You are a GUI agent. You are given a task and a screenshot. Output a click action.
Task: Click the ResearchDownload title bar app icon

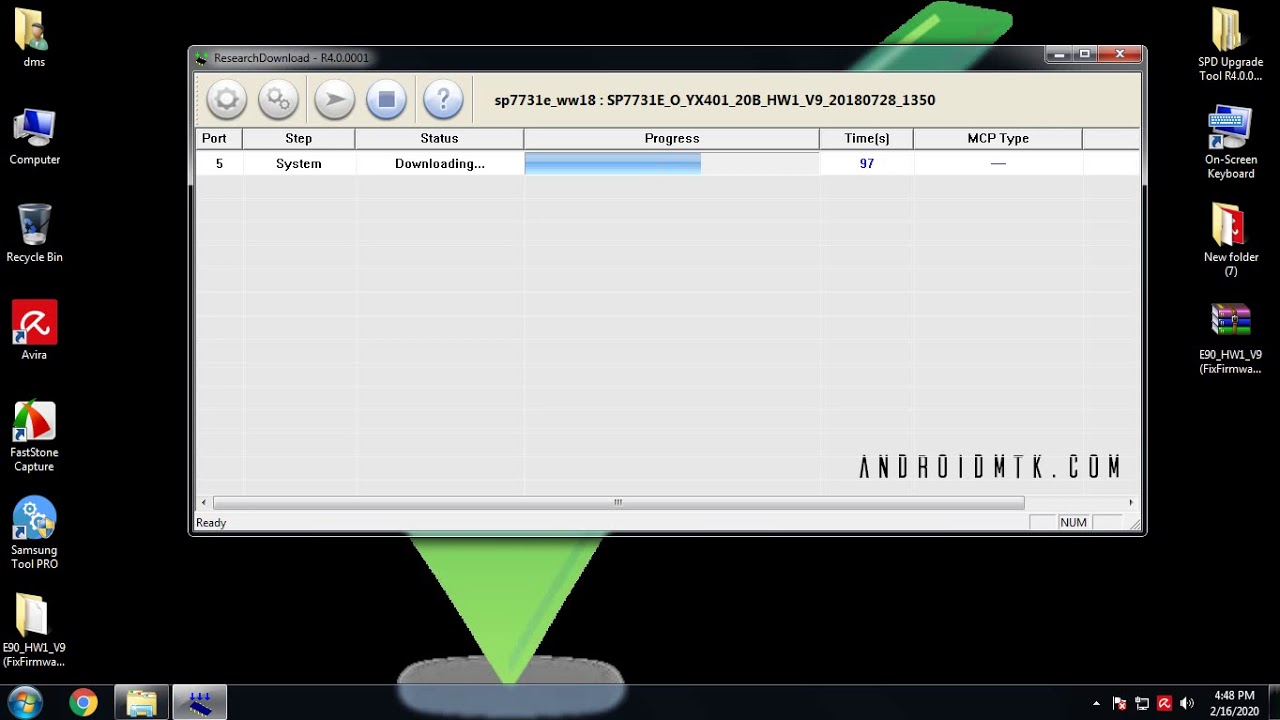pyautogui.click(x=202, y=58)
